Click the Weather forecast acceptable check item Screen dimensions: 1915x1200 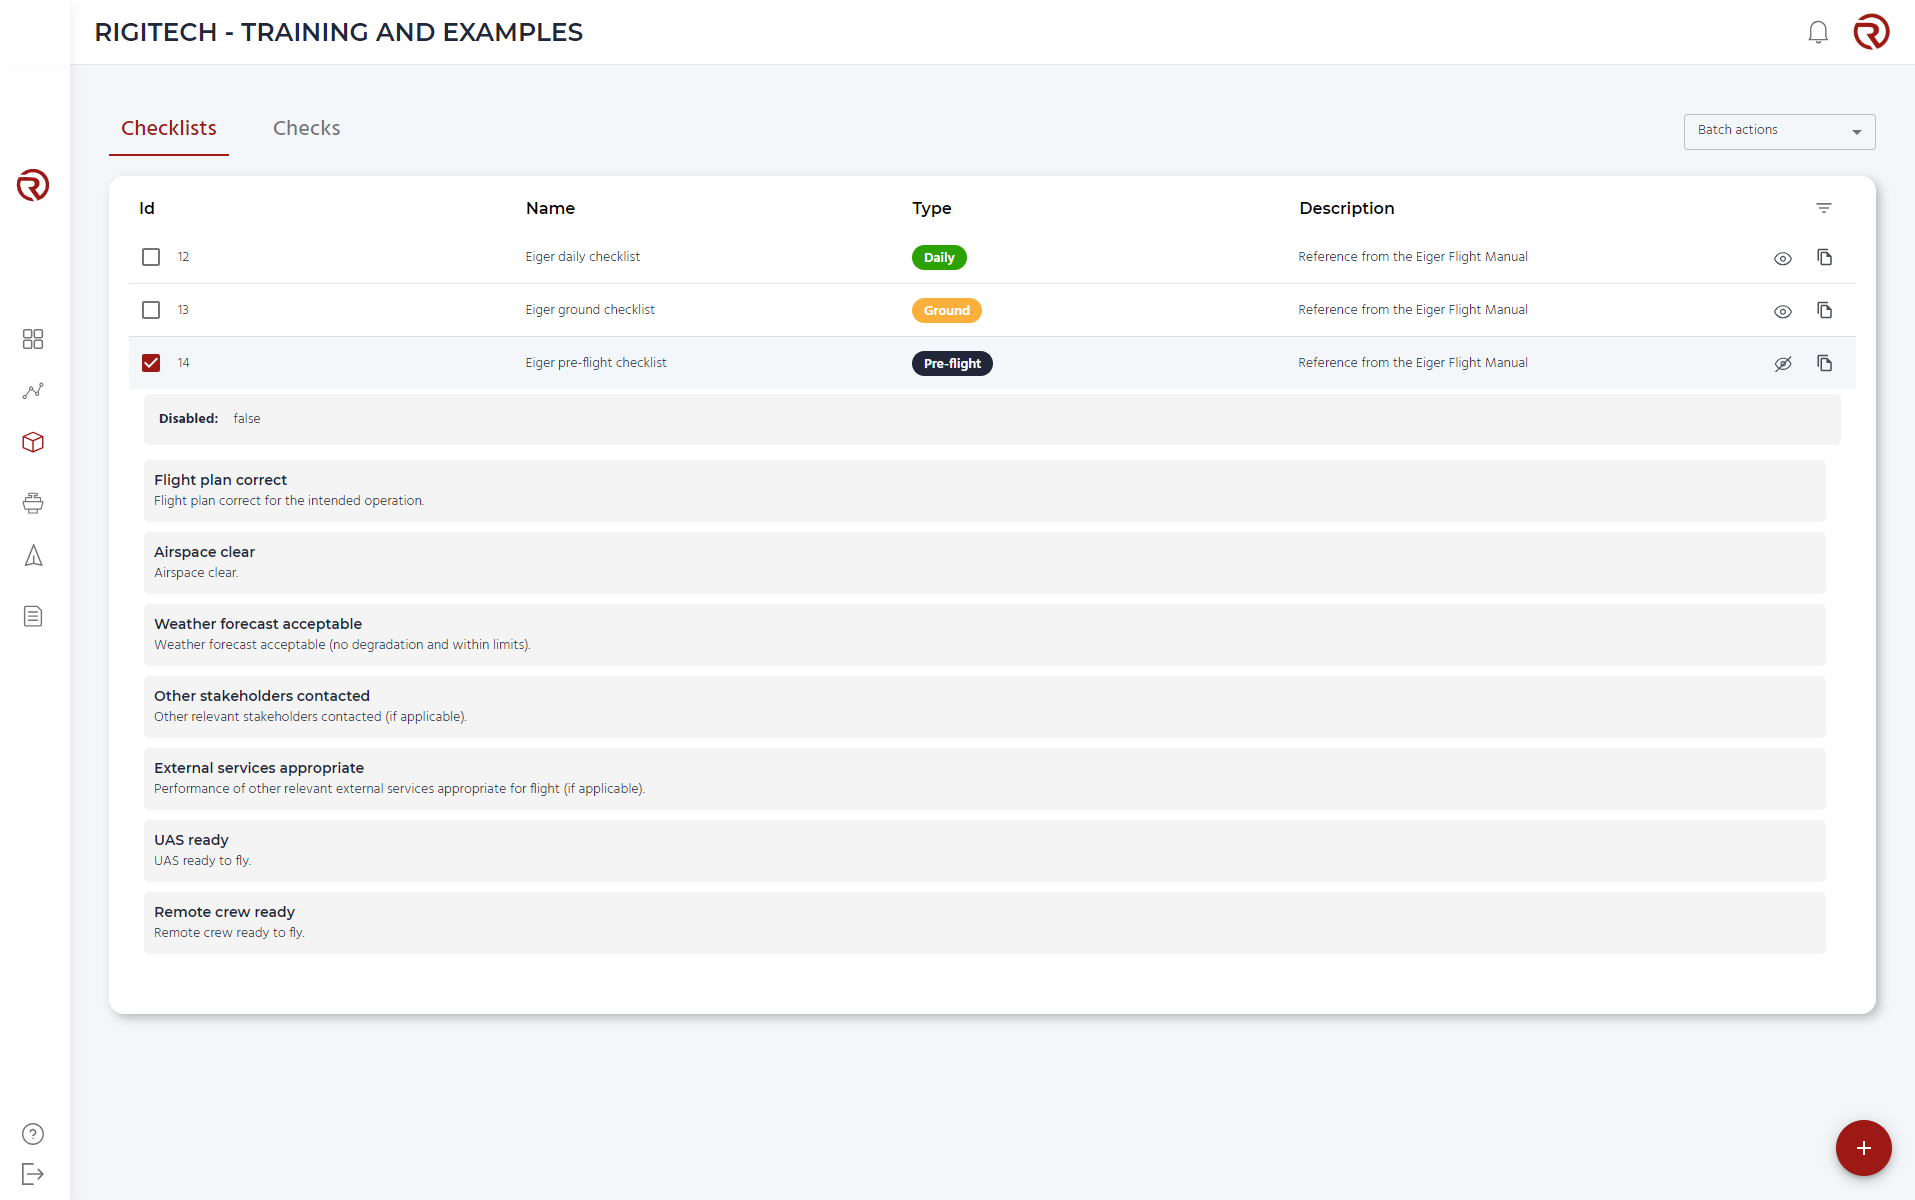tap(985, 634)
